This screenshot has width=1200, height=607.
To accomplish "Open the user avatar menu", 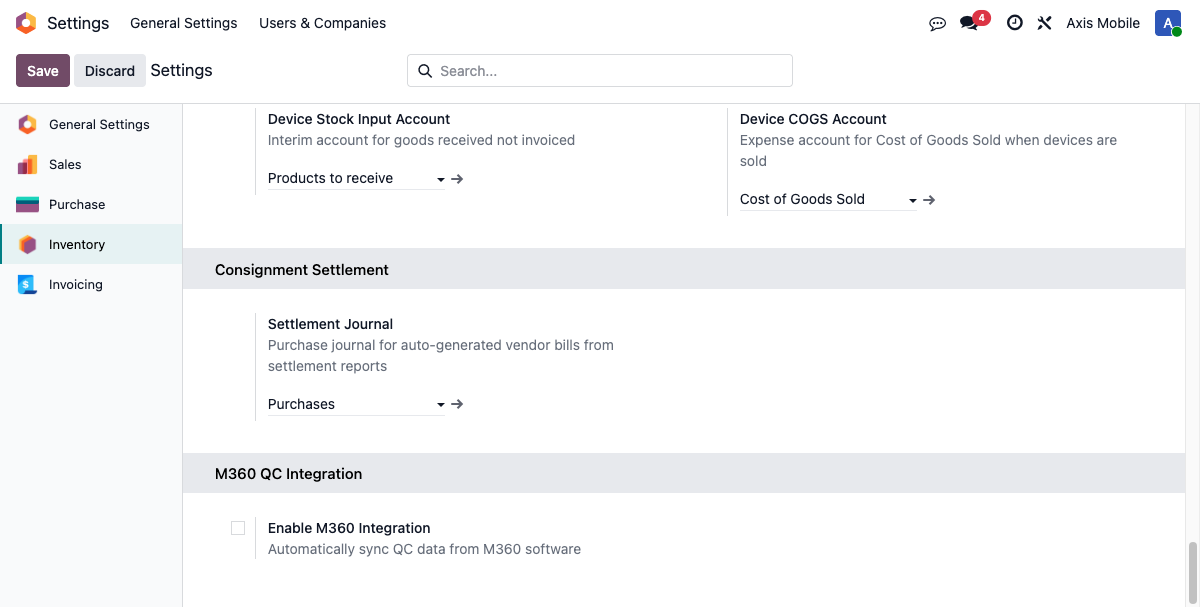I will pos(1167,23).
